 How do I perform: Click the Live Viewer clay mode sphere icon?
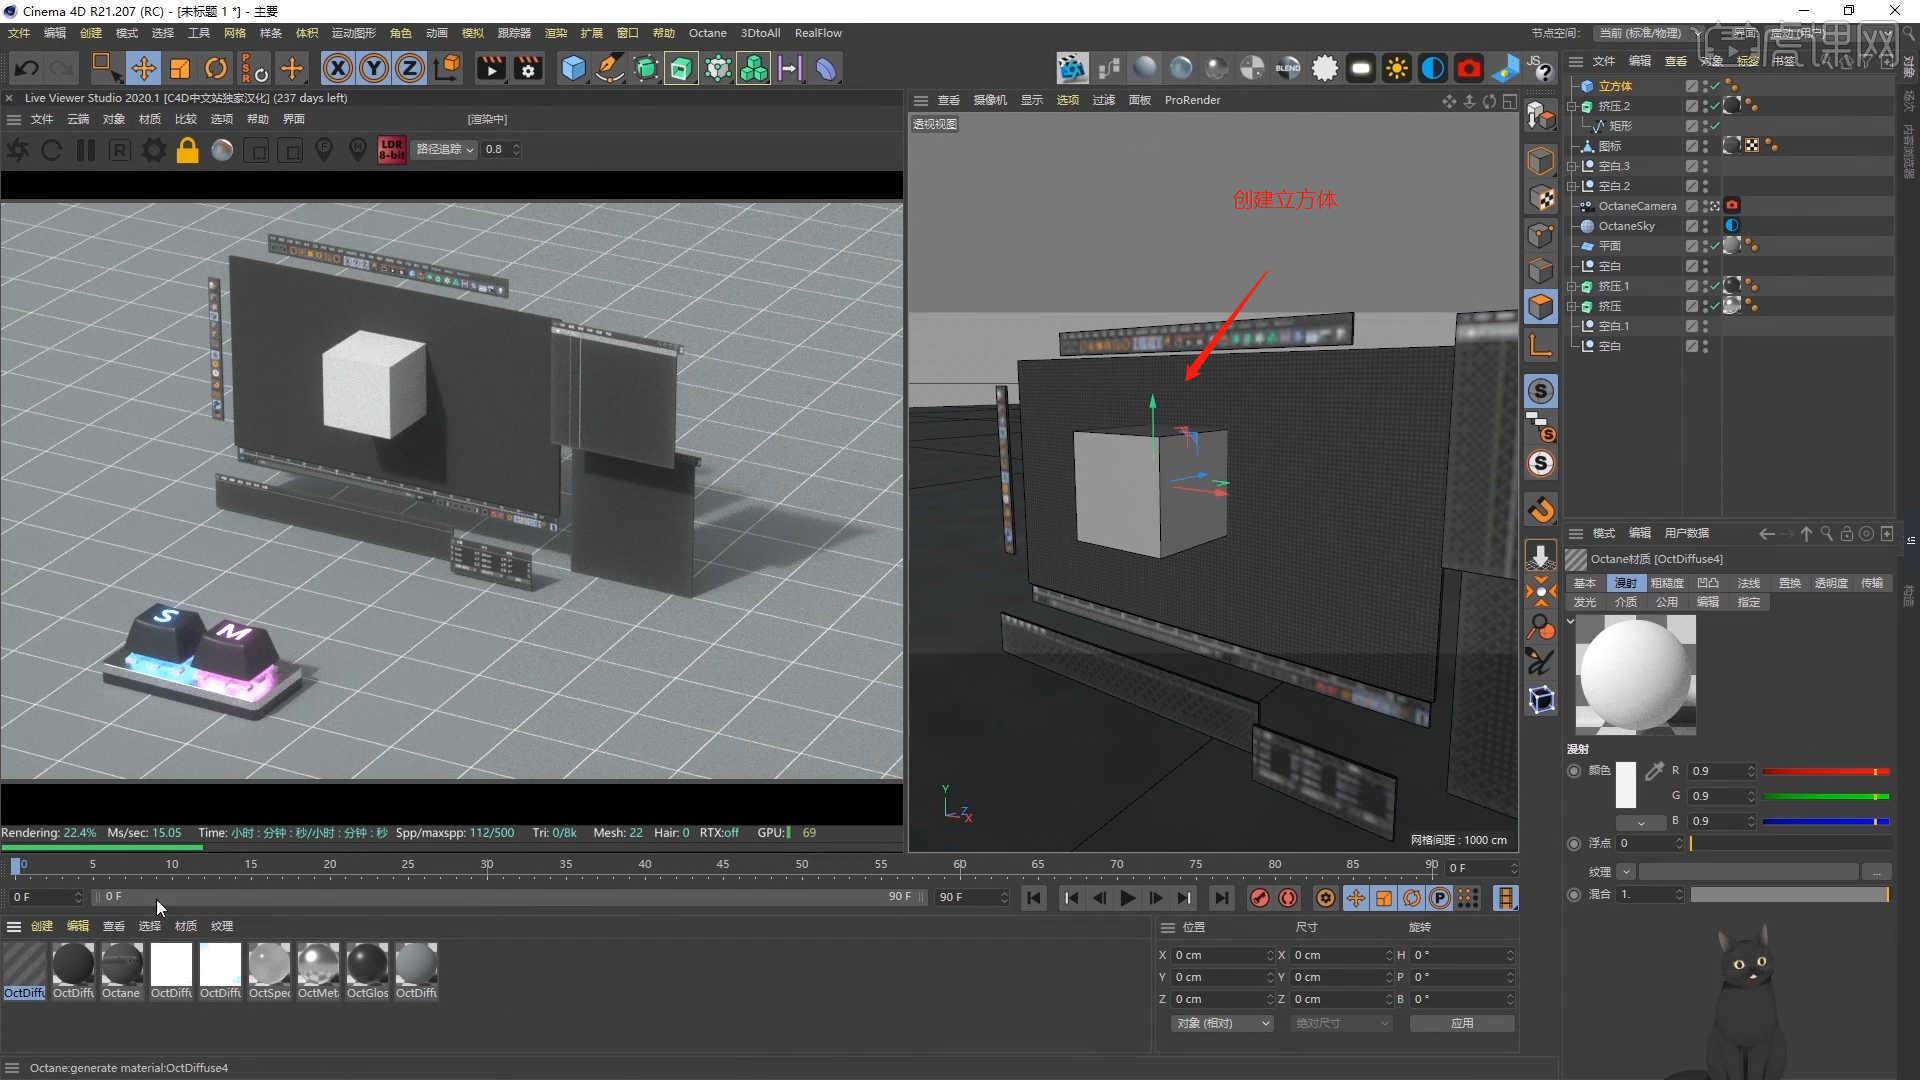pyautogui.click(x=222, y=150)
